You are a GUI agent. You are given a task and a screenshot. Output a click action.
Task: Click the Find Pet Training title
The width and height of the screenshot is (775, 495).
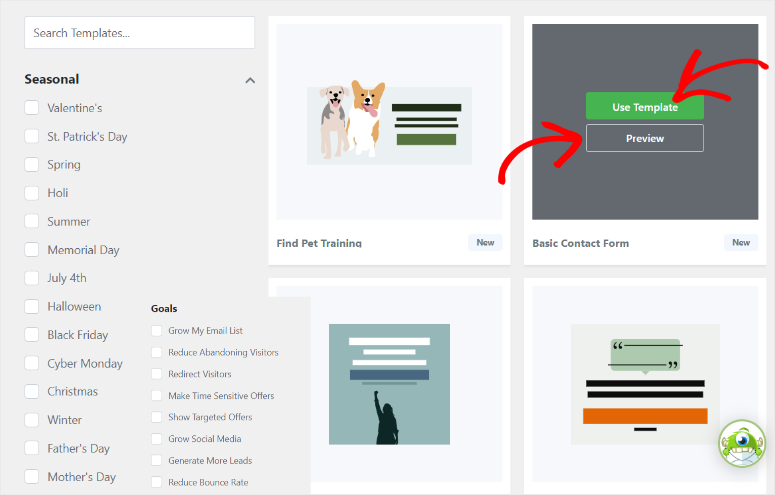pos(319,243)
